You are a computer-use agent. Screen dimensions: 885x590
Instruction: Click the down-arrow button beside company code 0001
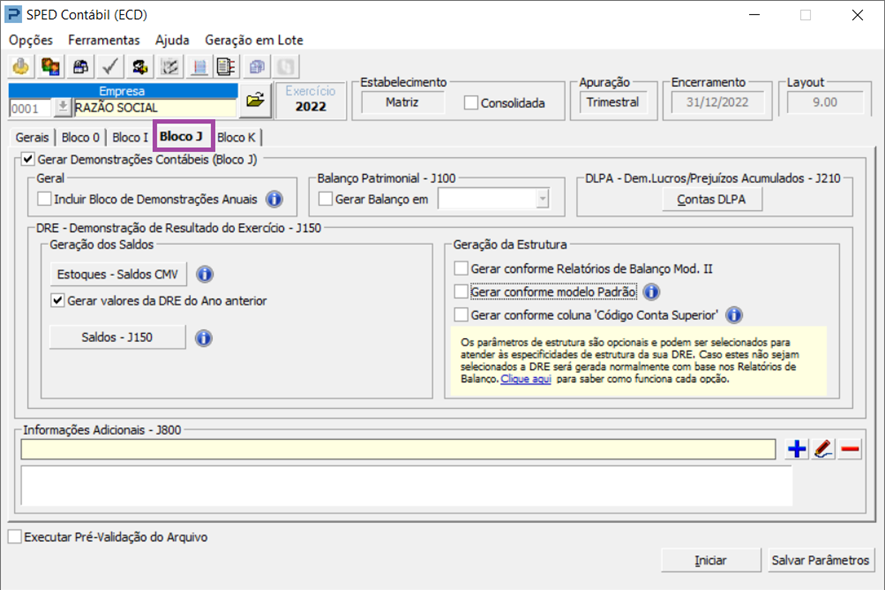(x=63, y=108)
